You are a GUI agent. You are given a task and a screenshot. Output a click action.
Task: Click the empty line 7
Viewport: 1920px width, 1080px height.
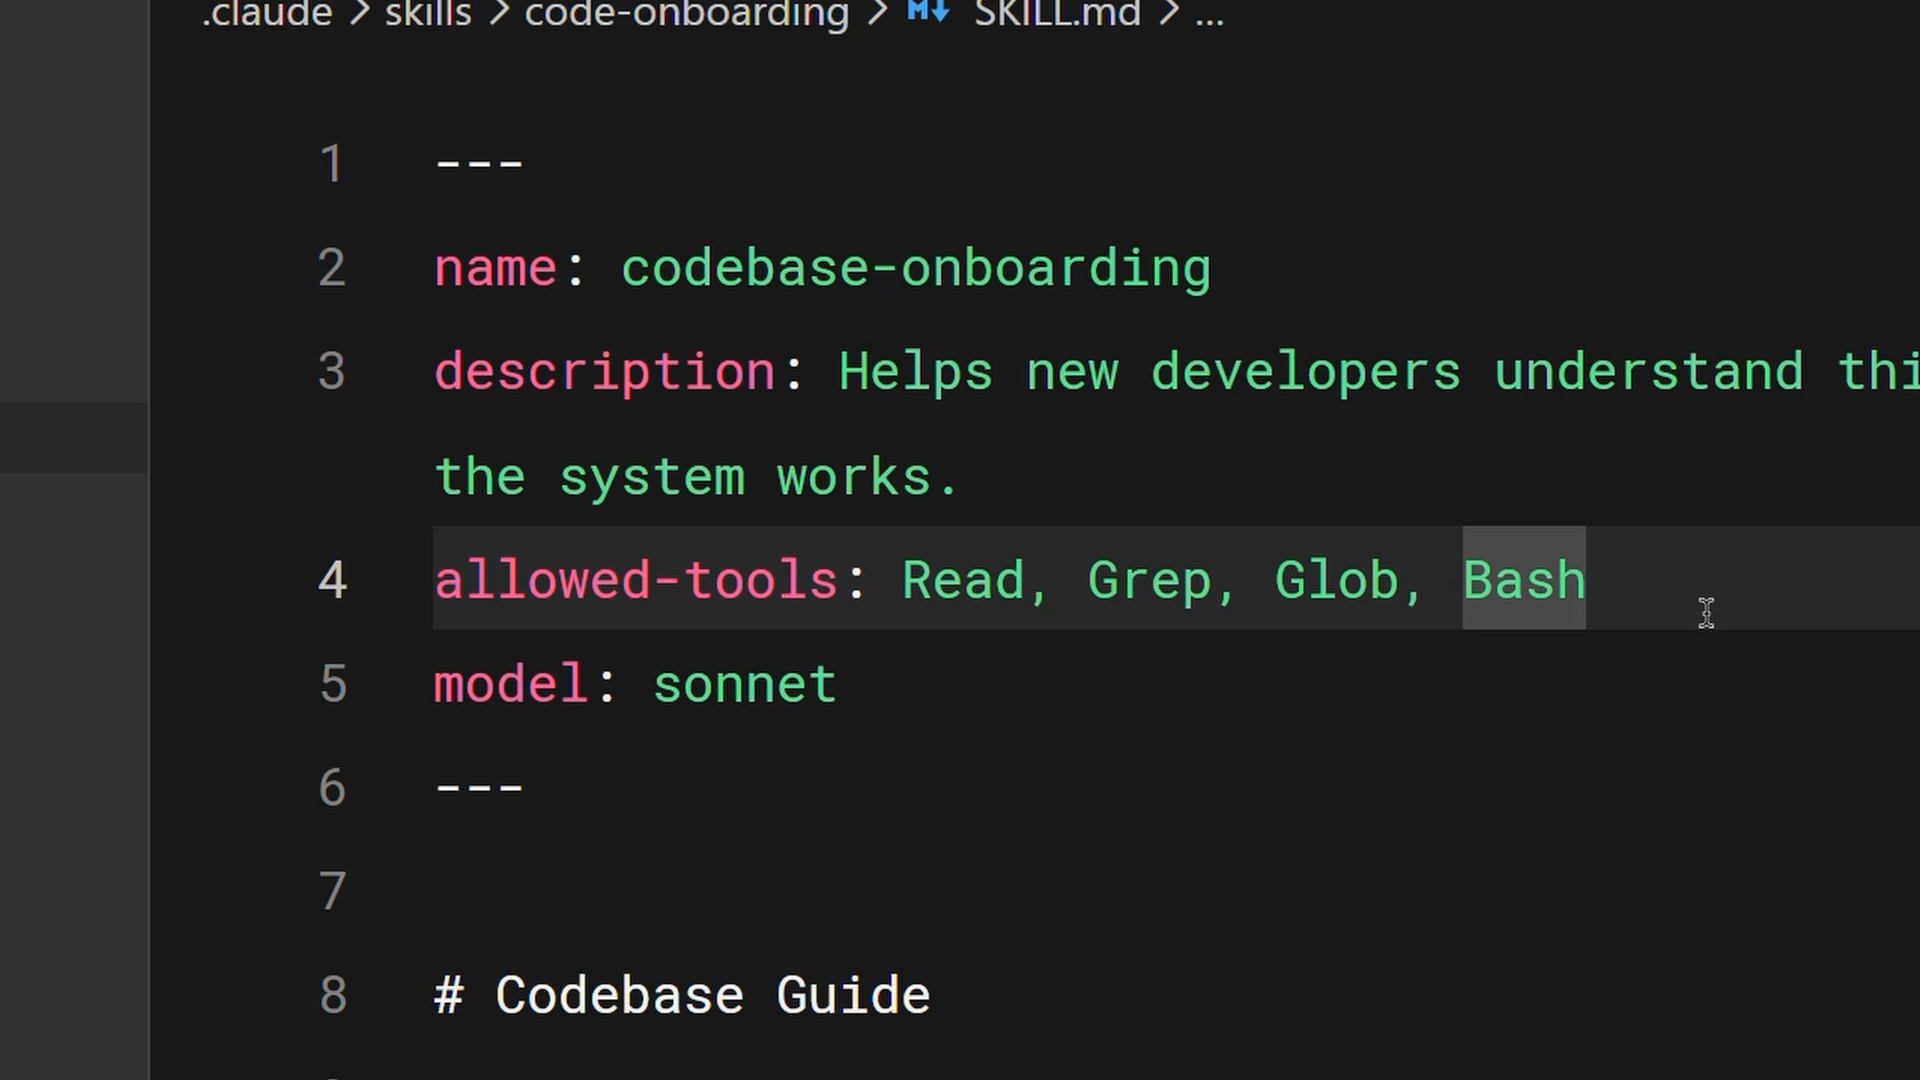[x=800, y=891]
